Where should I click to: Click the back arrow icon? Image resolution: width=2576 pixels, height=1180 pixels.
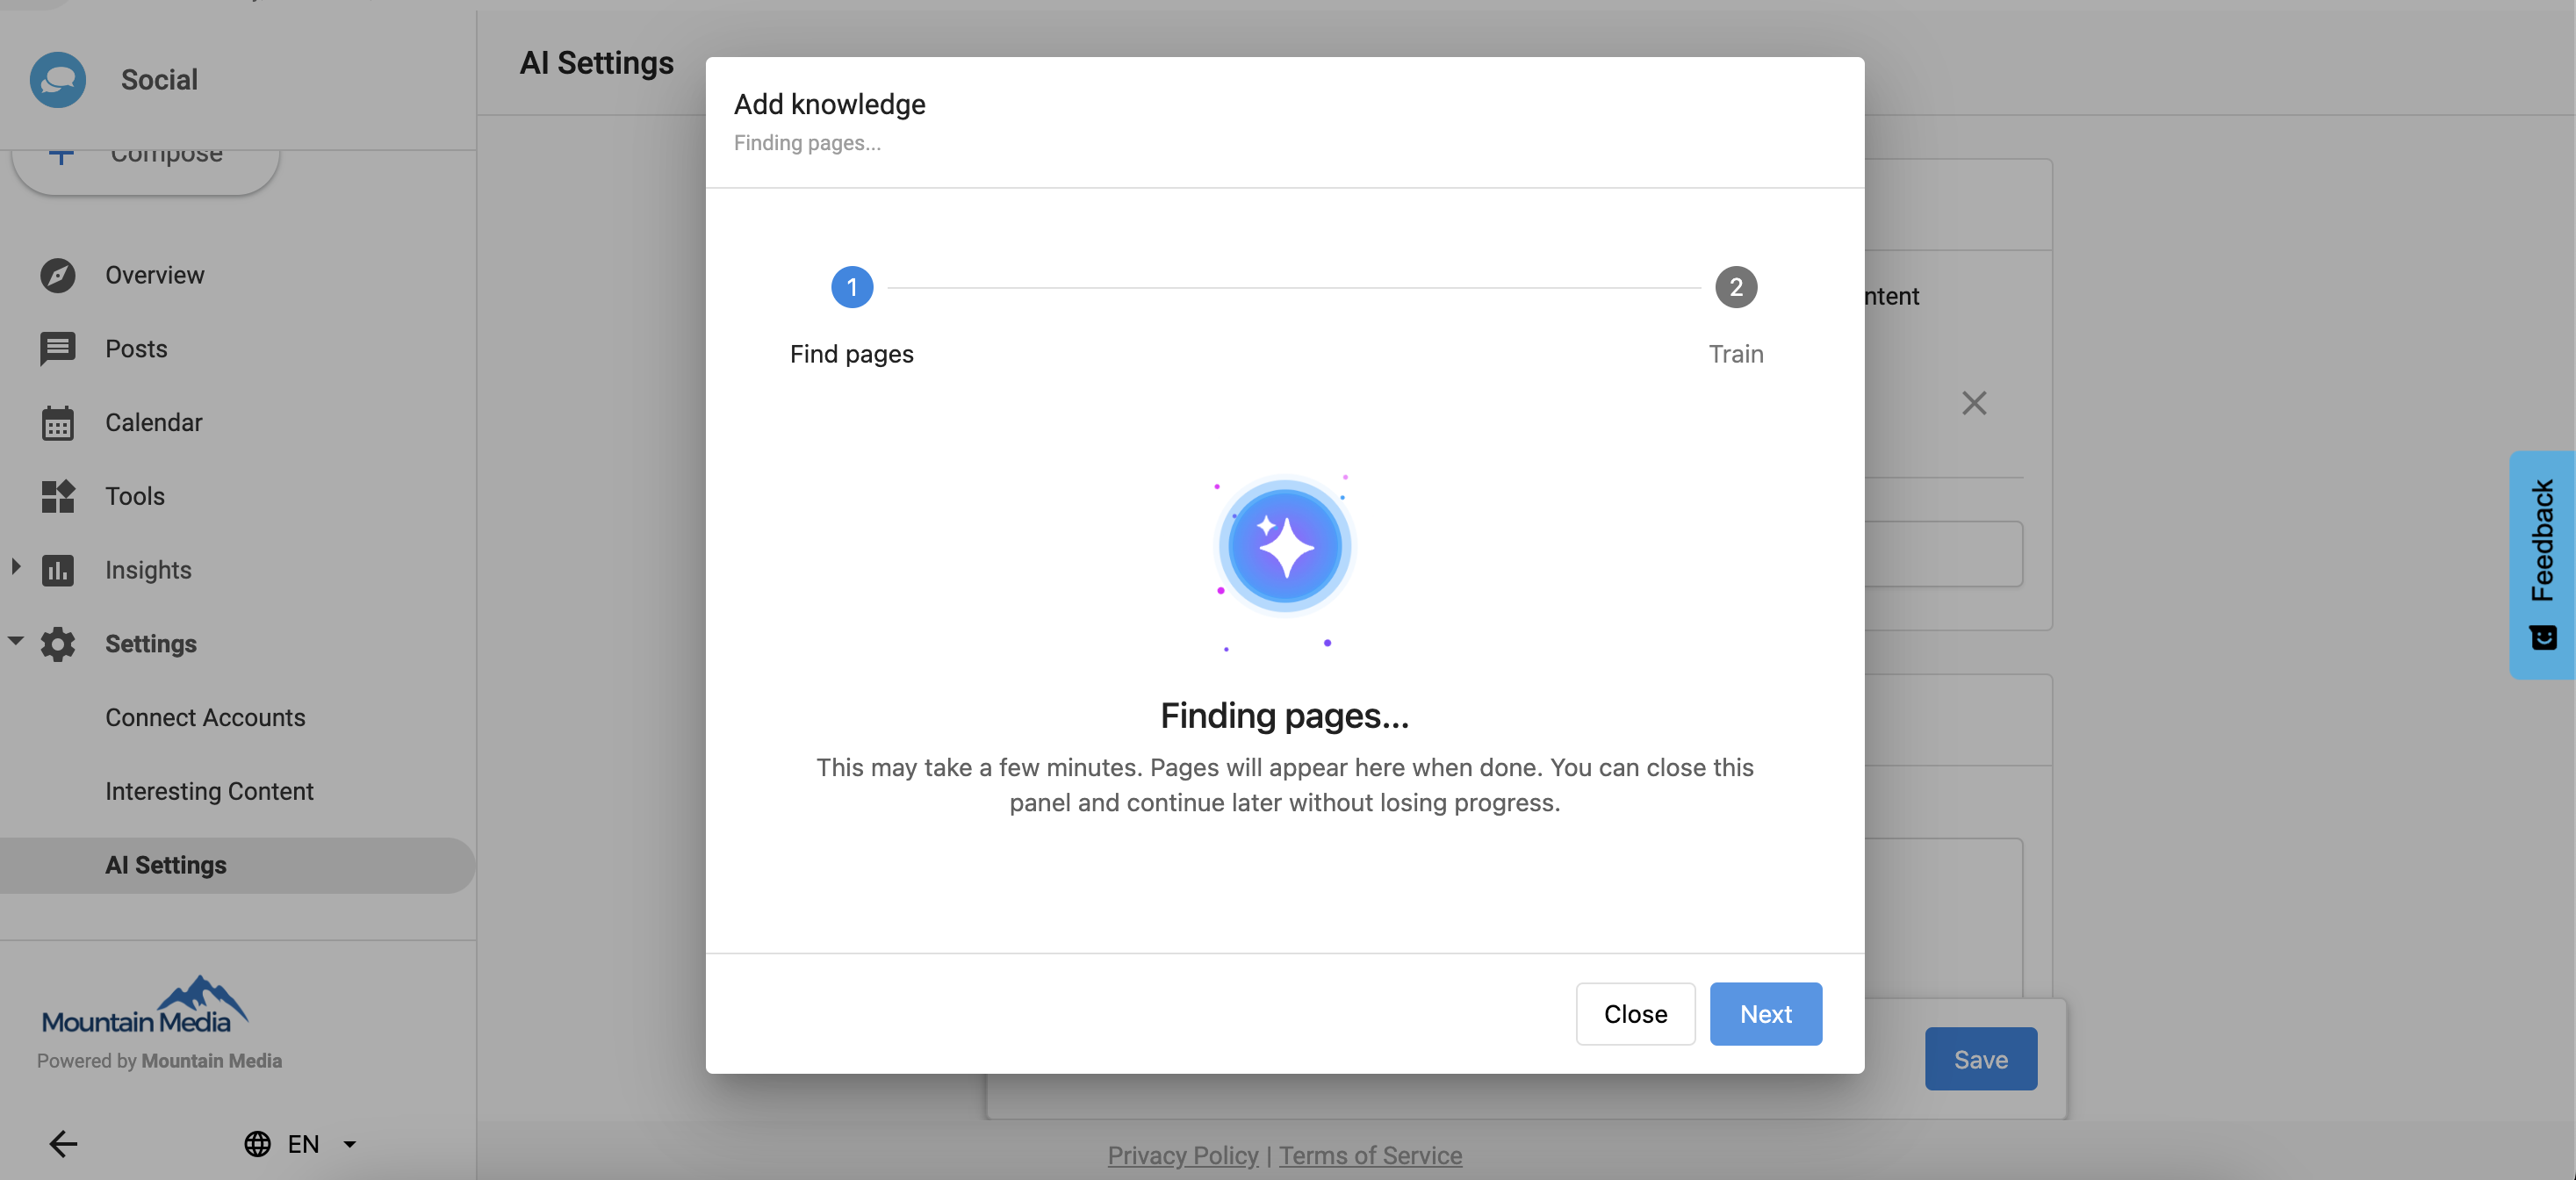(63, 1143)
